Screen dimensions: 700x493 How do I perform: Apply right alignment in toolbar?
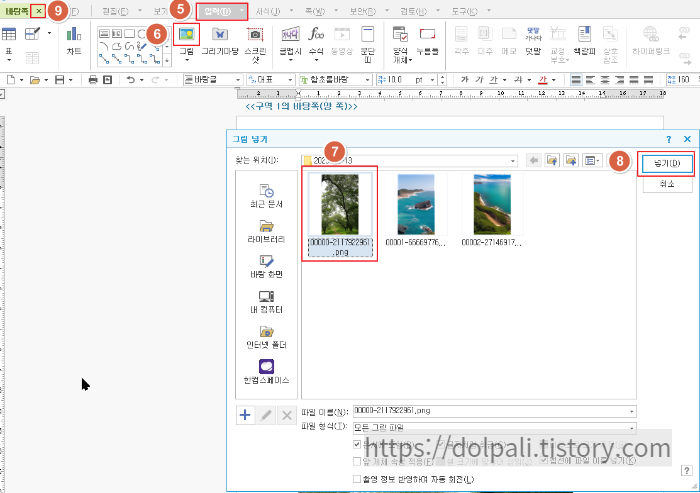[x=619, y=80]
